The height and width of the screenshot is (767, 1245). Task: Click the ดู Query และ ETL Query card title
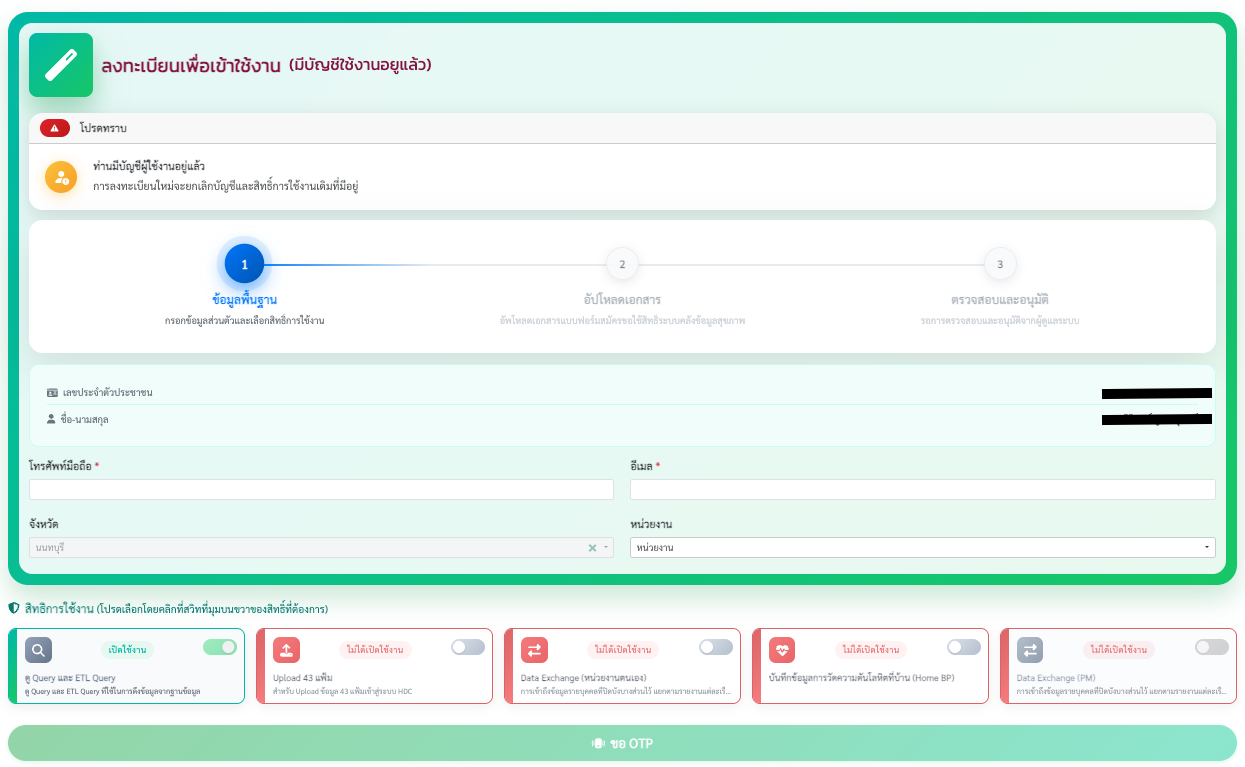(70, 678)
